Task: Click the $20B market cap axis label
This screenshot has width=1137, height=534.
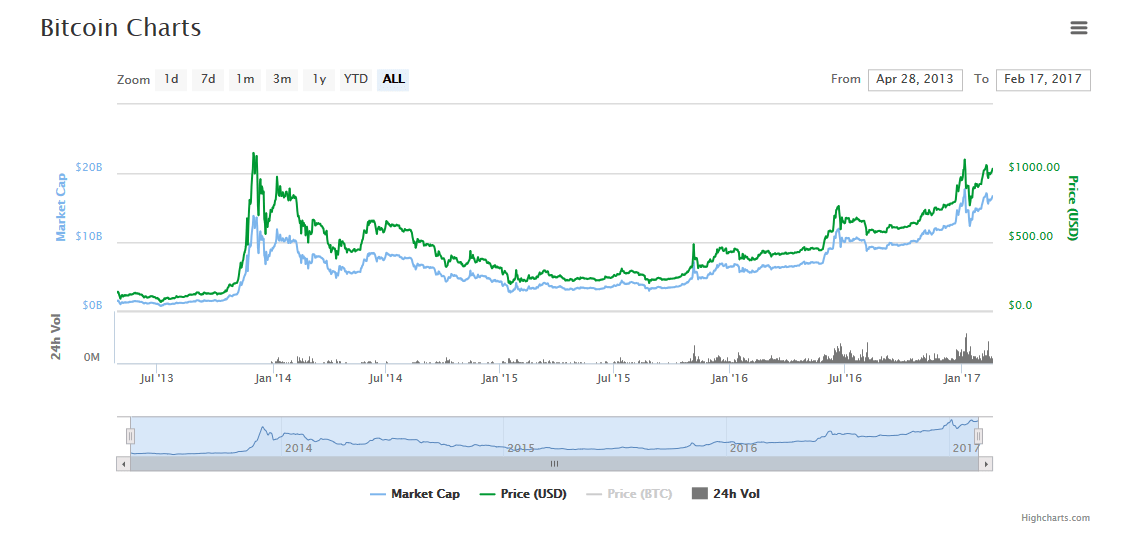Action: [x=89, y=167]
